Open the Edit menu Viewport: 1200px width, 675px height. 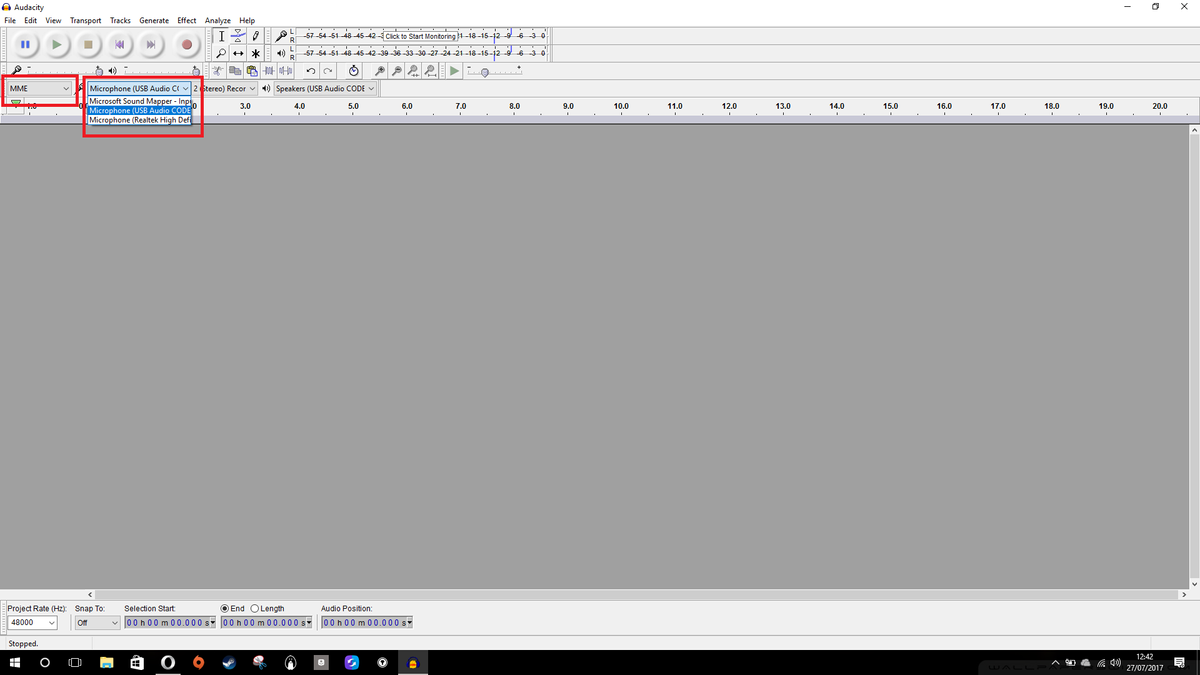click(x=31, y=20)
